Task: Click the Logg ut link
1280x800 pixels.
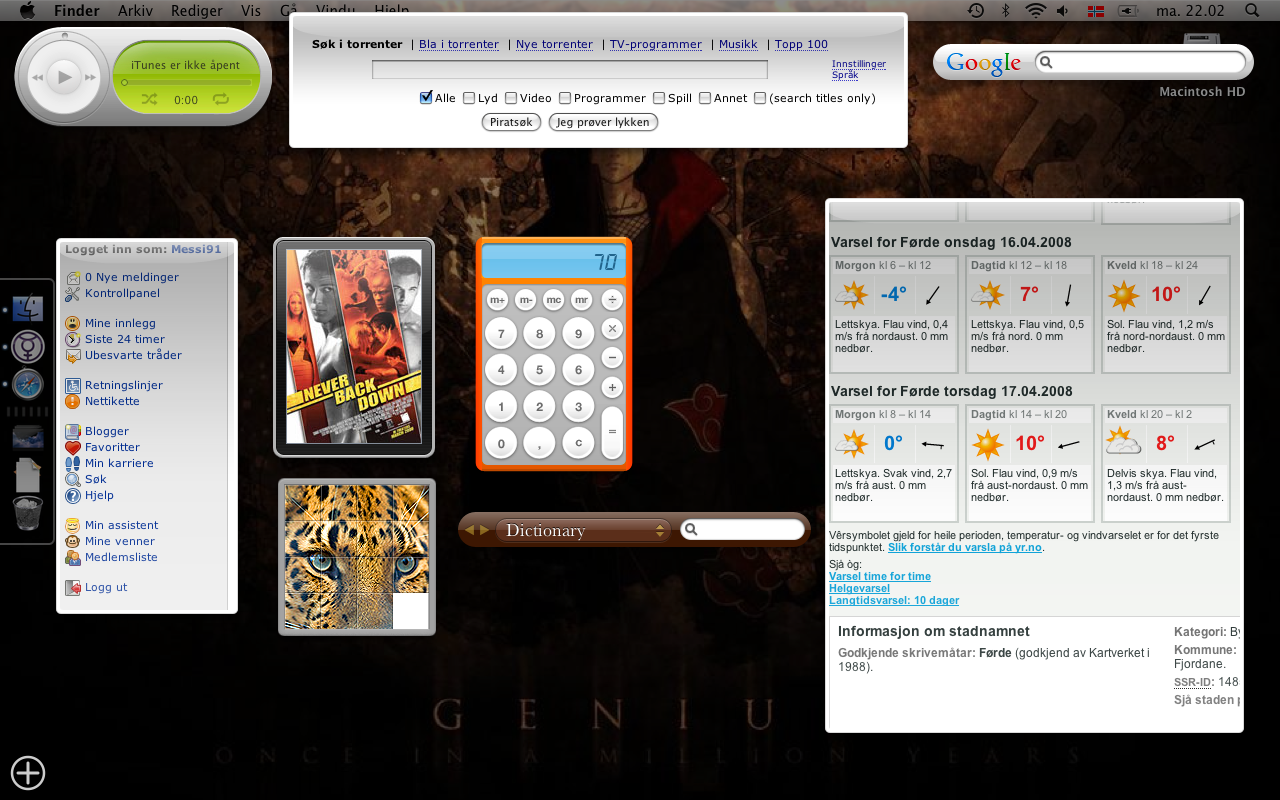Action: [x=106, y=587]
